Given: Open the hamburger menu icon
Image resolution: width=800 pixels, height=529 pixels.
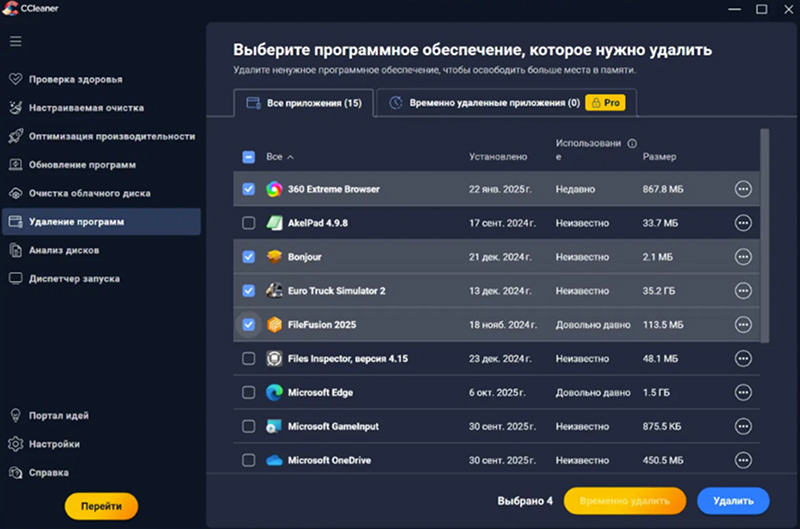Looking at the screenshot, I should [15, 41].
